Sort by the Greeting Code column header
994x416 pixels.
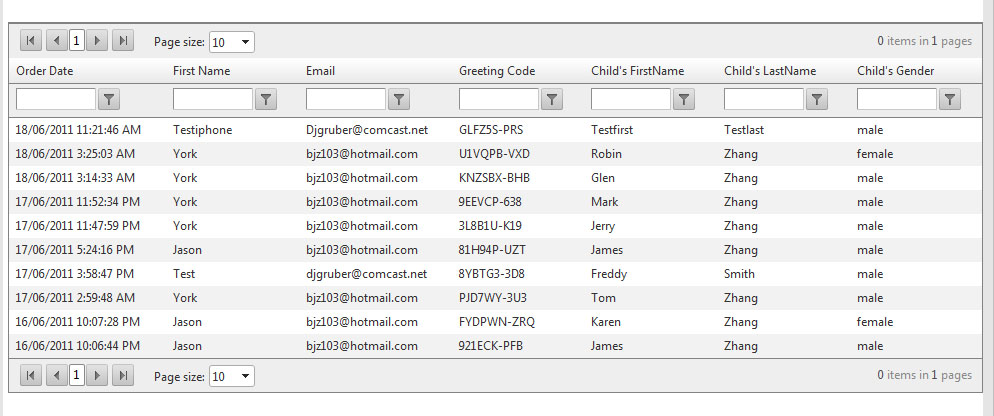497,71
